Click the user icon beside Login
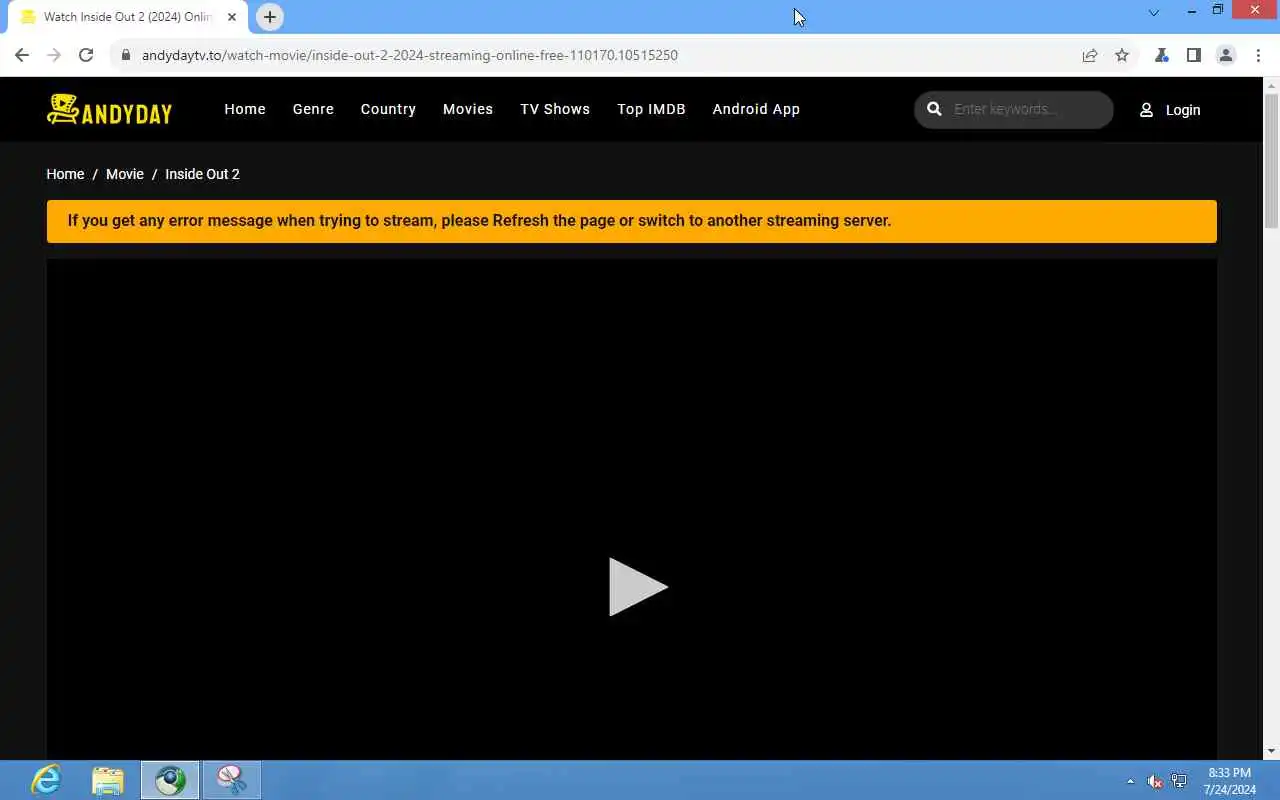 (x=1146, y=110)
